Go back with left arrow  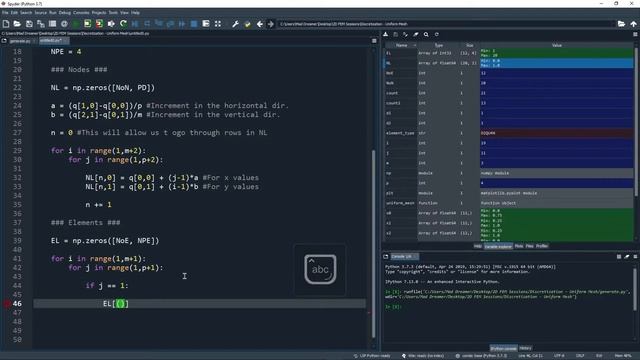click(x=260, y=24)
